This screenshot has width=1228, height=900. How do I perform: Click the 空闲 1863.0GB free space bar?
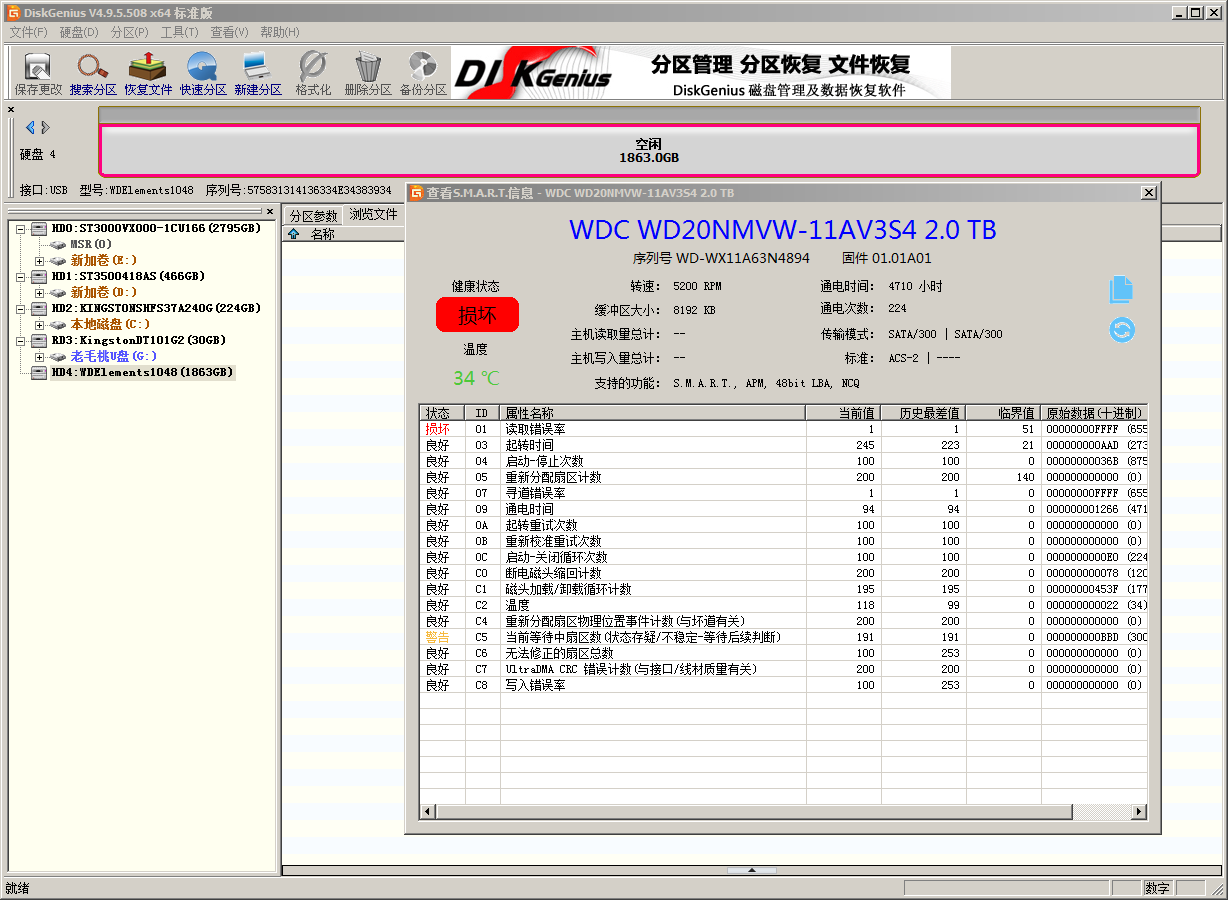[648, 149]
